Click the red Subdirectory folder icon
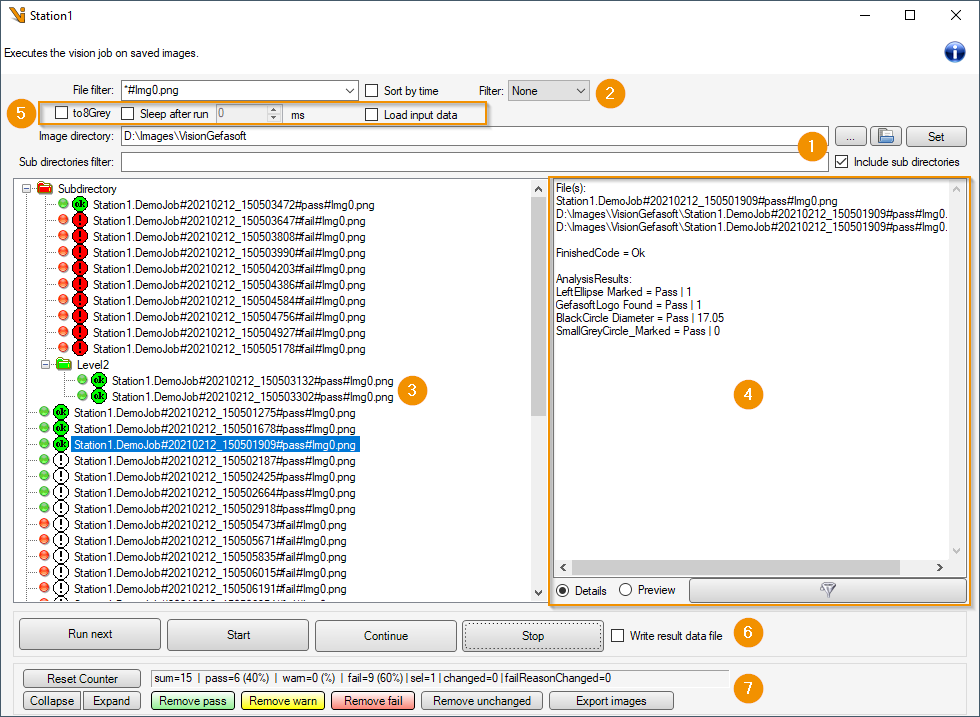980x717 pixels. point(44,188)
